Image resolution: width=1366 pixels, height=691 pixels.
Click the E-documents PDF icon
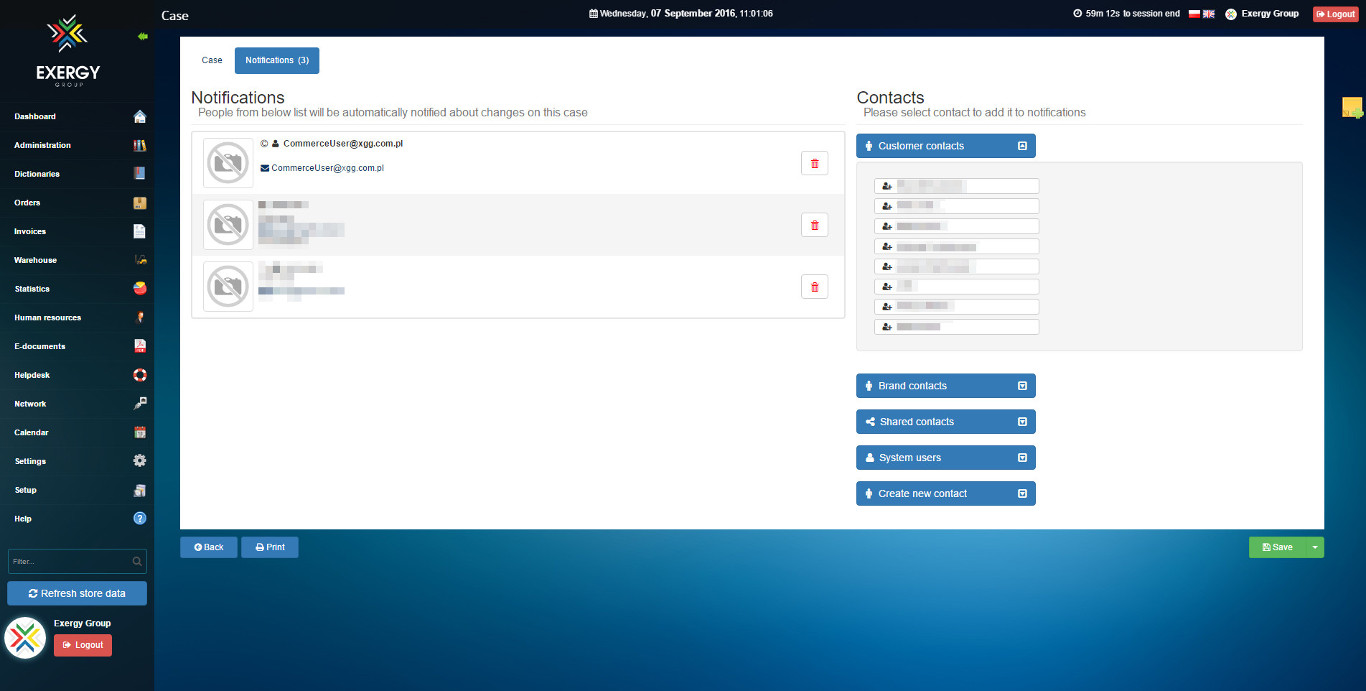click(140, 347)
